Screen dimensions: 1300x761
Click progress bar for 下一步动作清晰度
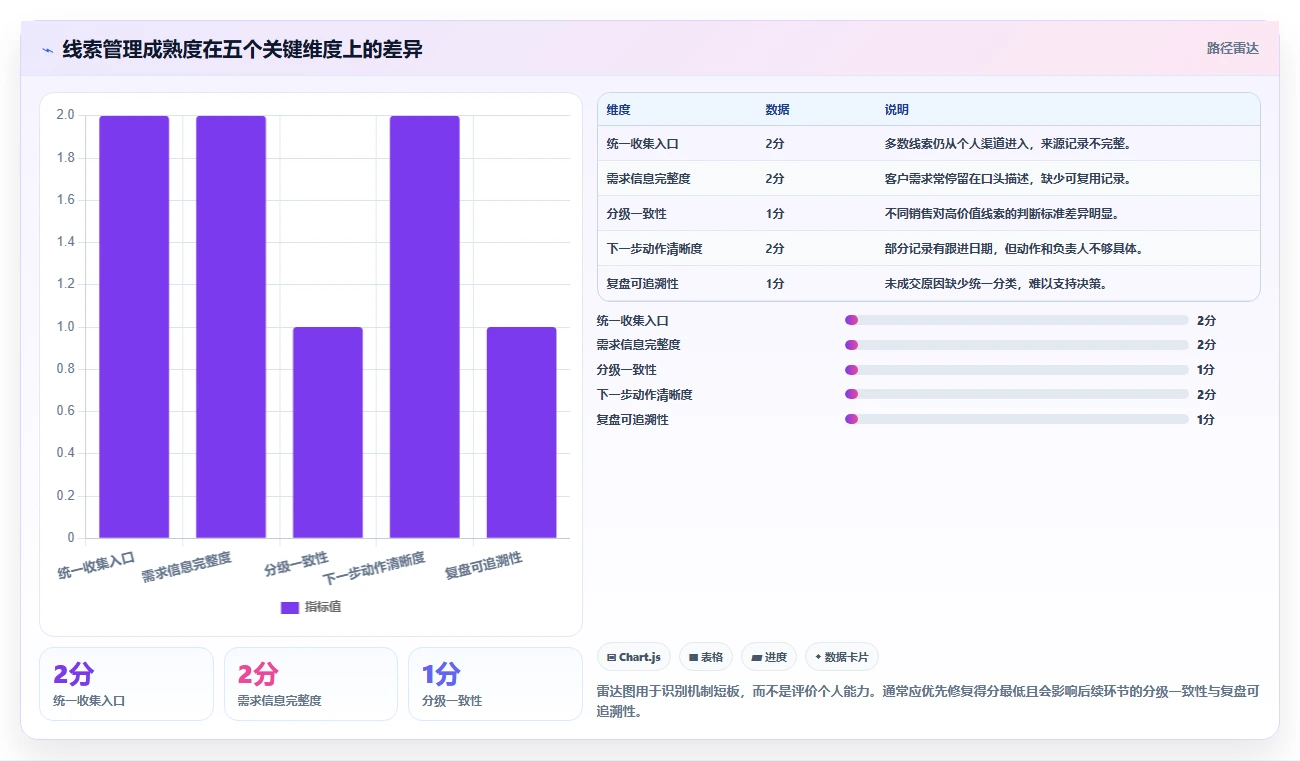coord(1016,394)
